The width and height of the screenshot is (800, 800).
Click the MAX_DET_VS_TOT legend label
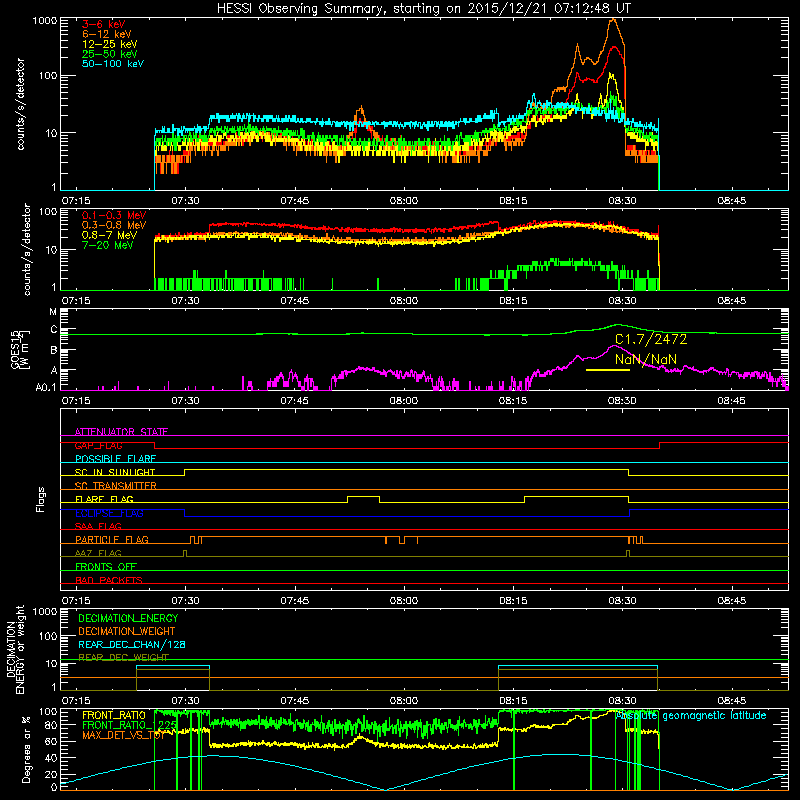[x=123, y=735]
